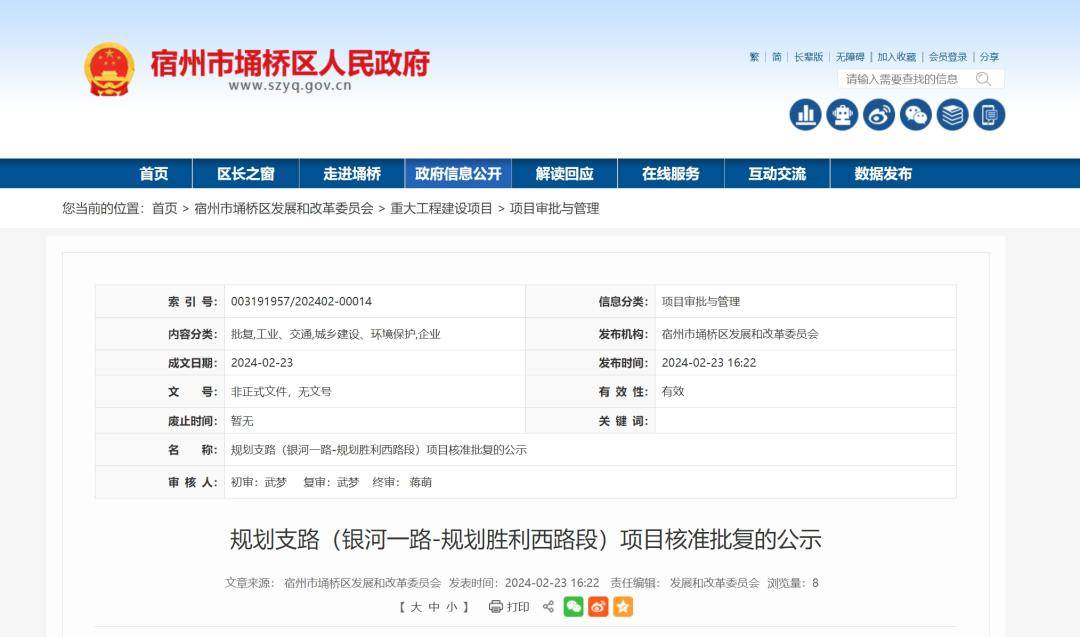
Task: Open the 政府信息公开 navigation tab
Action: (458, 174)
